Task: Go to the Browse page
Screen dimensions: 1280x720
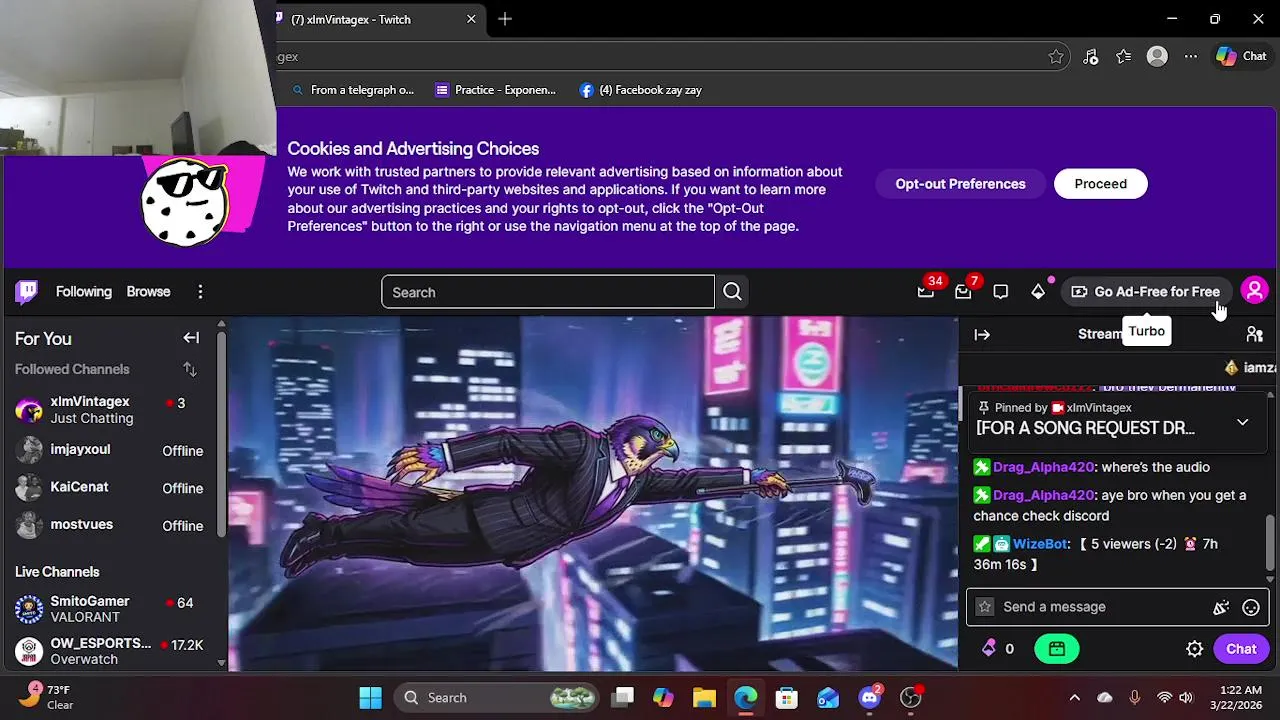Action: tap(148, 292)
